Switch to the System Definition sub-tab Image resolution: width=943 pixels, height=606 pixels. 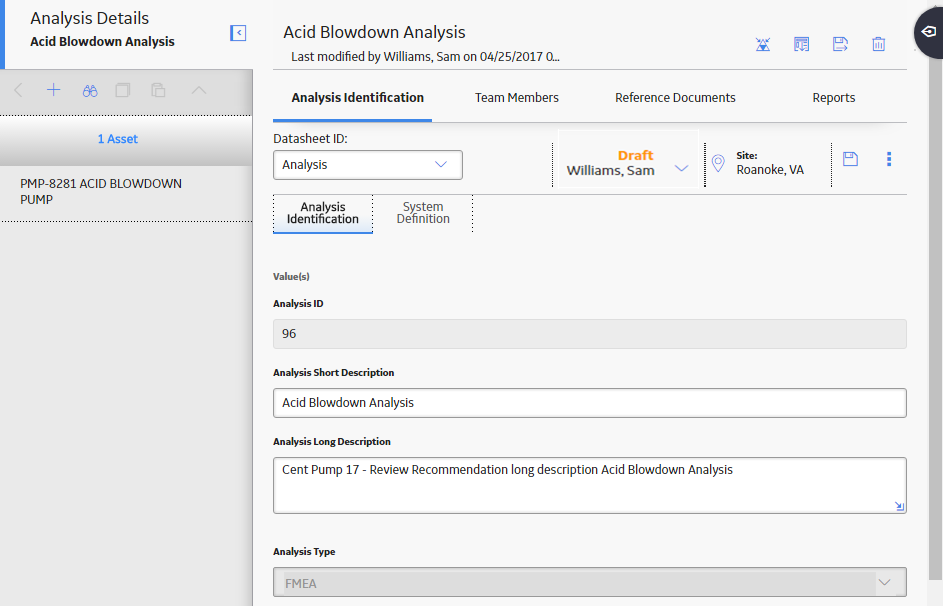pyautogui.click(x=423, y=213)
